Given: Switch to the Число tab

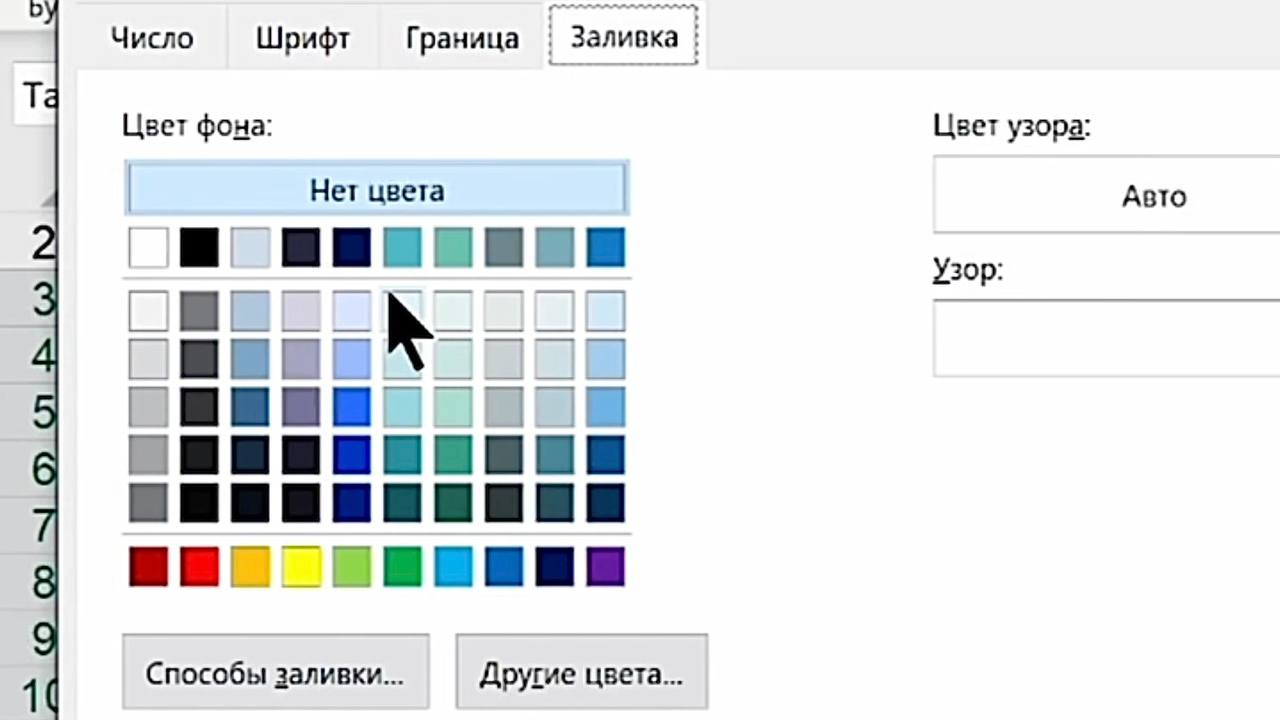Looking at the screenshot, I should pos(152,38).
